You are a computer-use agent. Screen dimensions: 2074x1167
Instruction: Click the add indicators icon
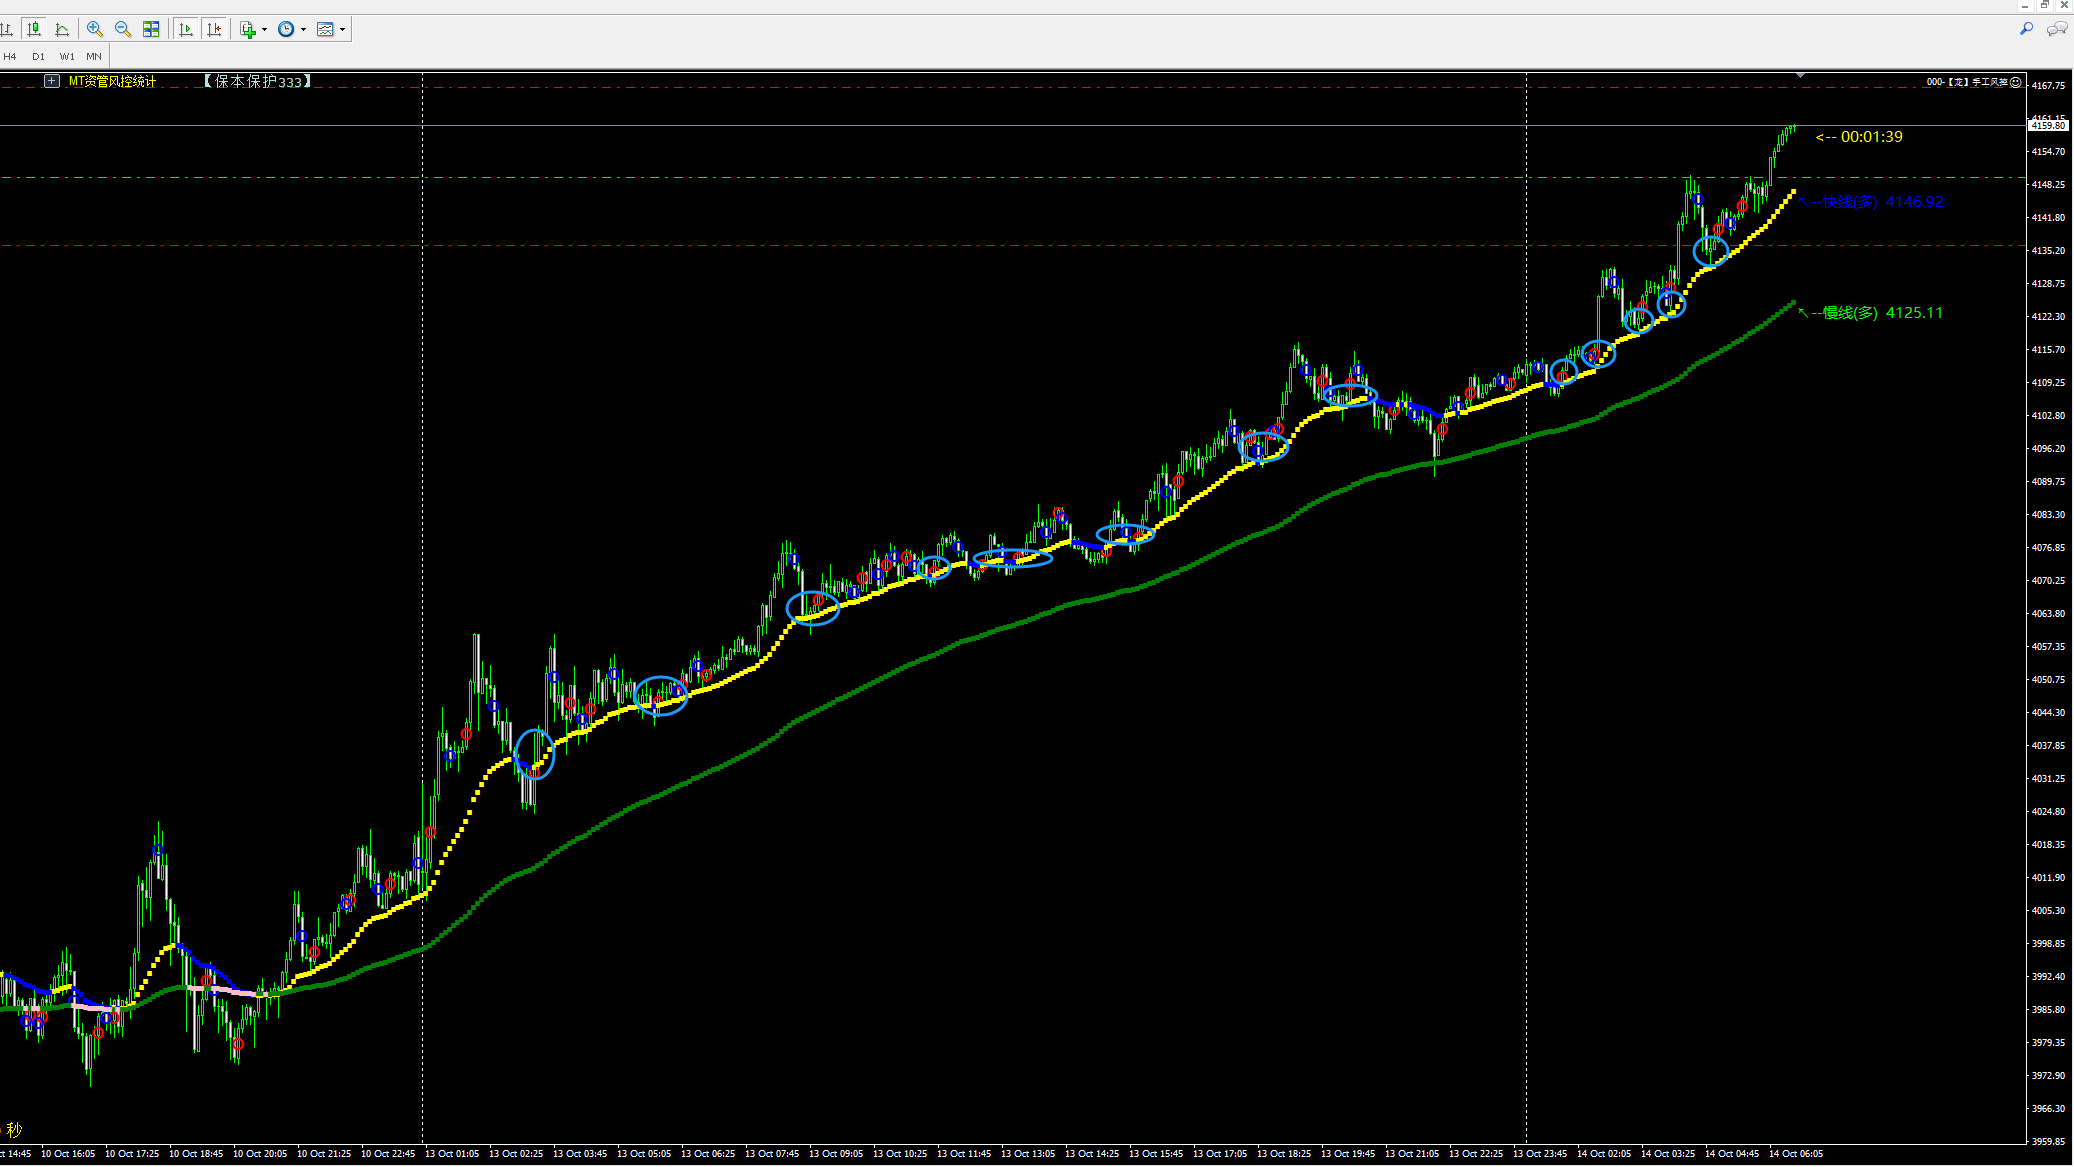(x=248, y=29)
